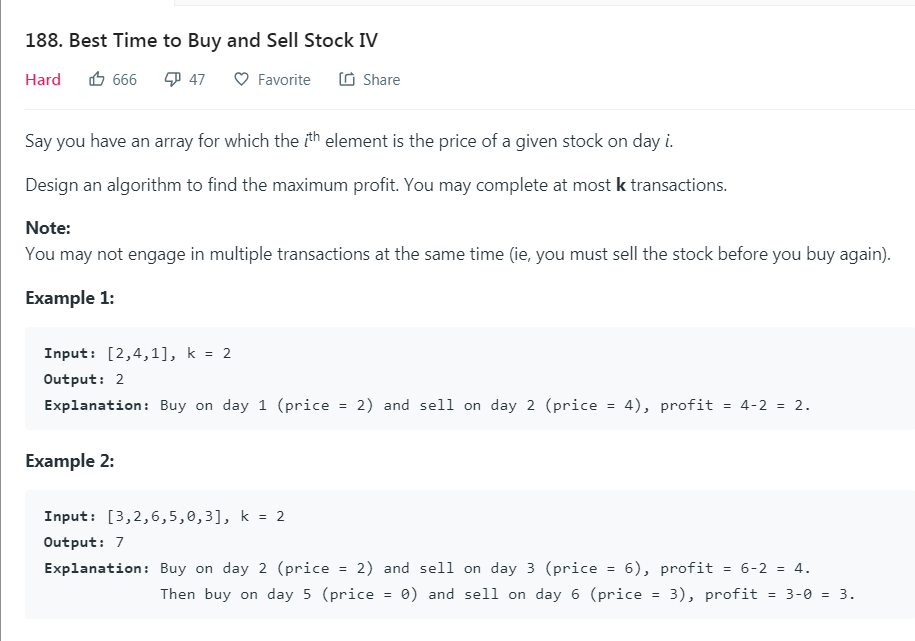Image resolution: width=915 pixels, height=641 pixels.
Task: Click the Example 1 Output: 2 line
Action: point(84,379)
